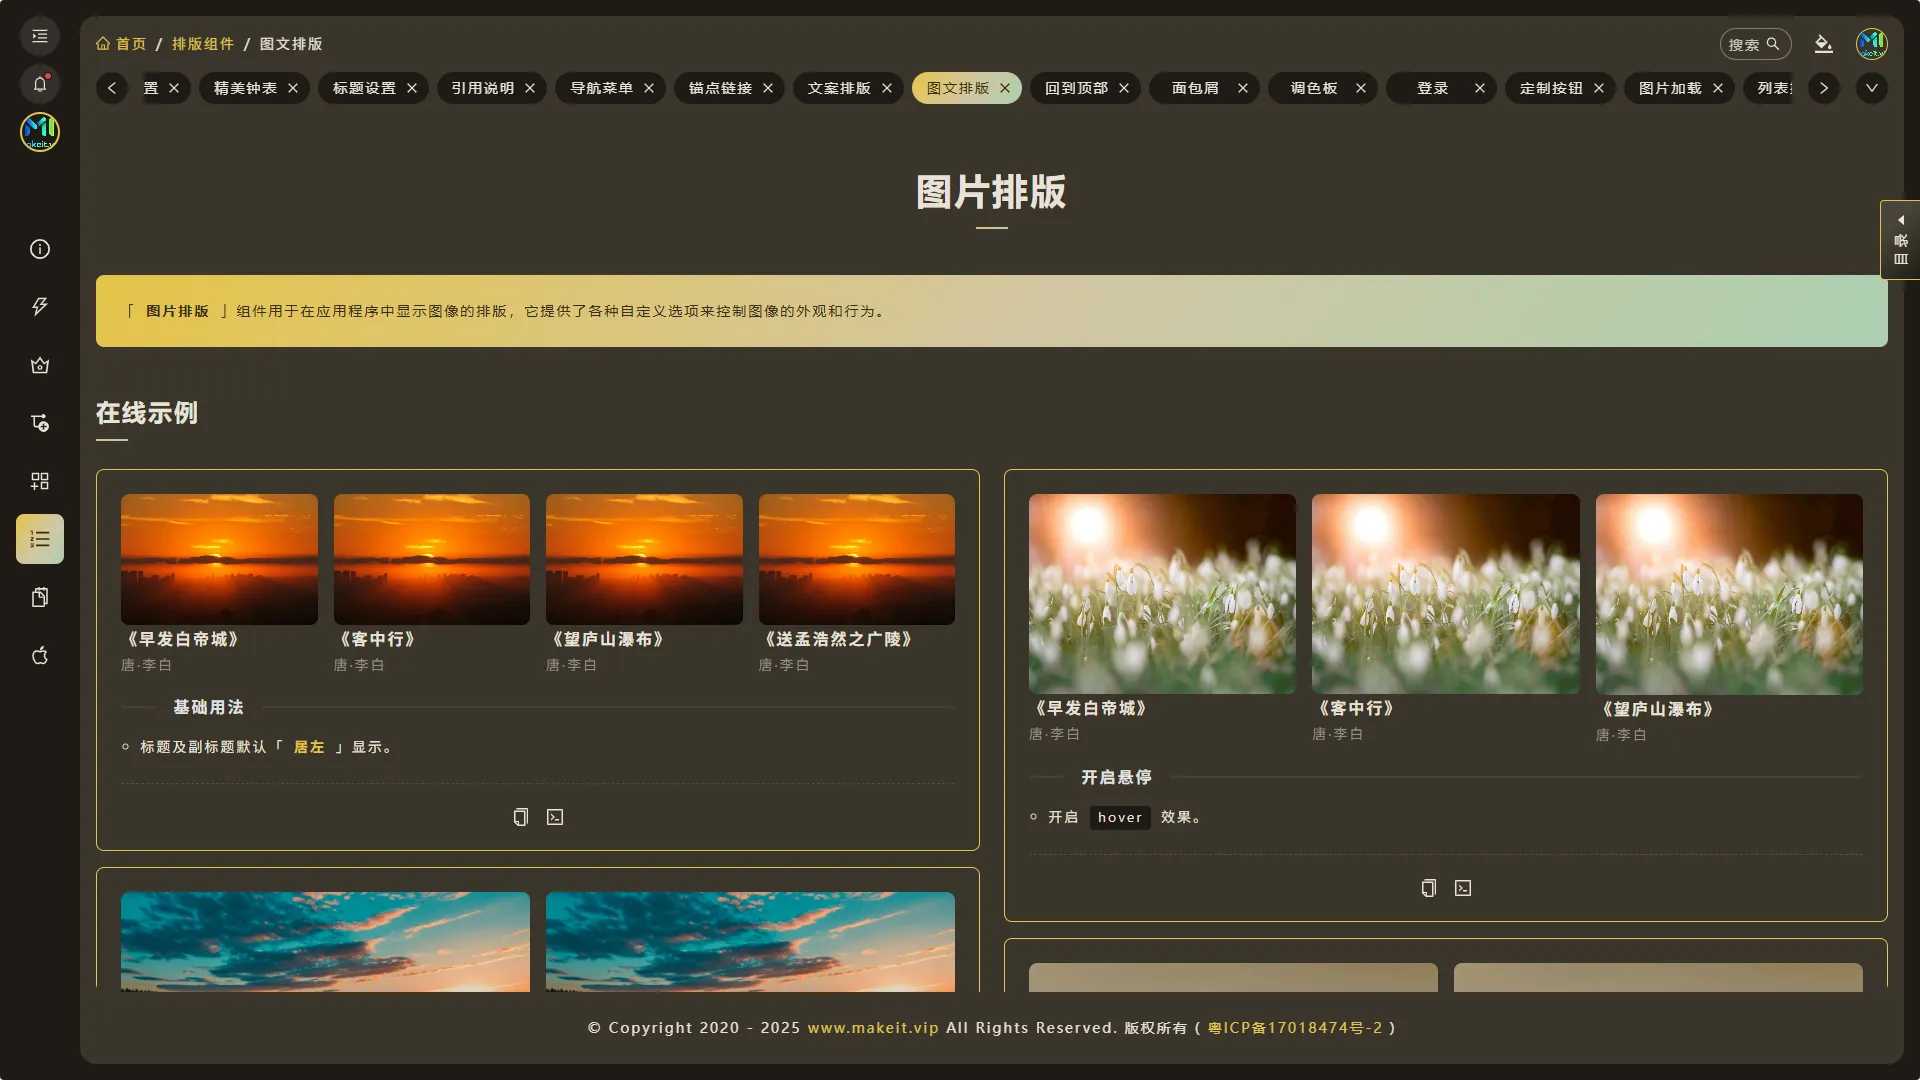The height and width of the screenshot is (1080, 1920).
Task: Show code of the 开启悬停 example
Action: tap(1463, 888)
